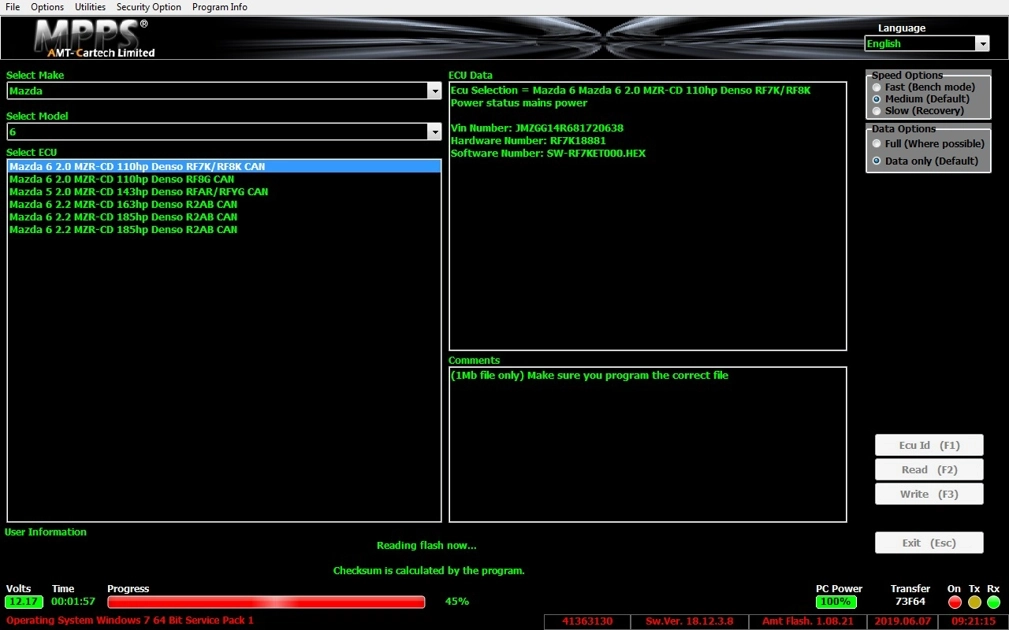Viewport: 1009px width, 630px height.
Task: Click the Transfer value 73F64
Action: pyautogui.click(x=910, y=602)
